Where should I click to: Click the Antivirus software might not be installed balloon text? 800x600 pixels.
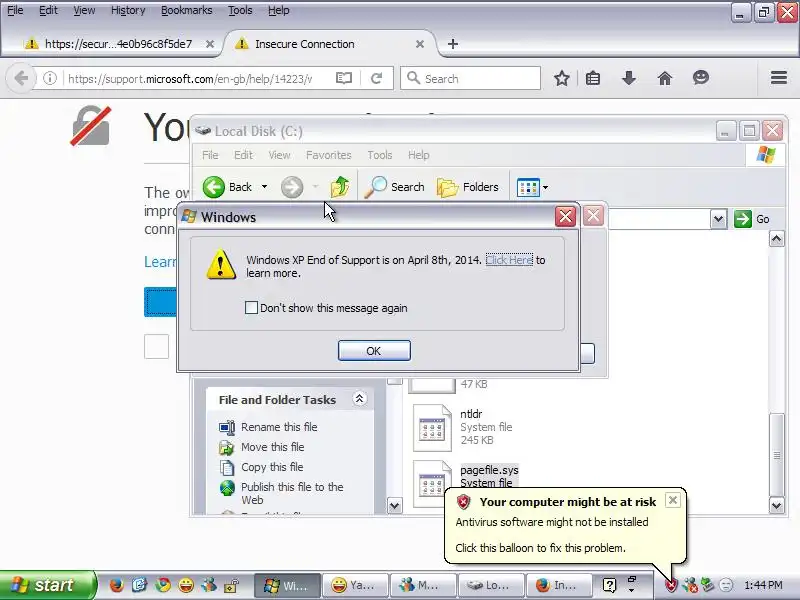point(552,522)
